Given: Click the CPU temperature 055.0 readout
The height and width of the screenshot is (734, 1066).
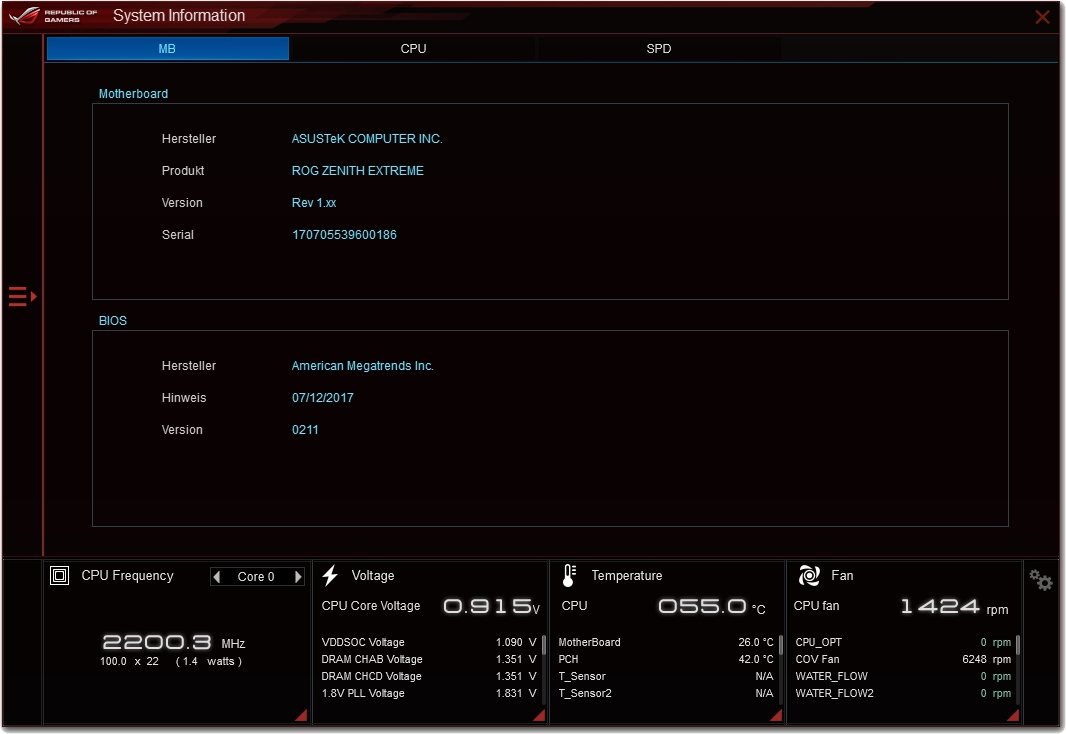Looking at the screenshot, I should coord(712,606).
